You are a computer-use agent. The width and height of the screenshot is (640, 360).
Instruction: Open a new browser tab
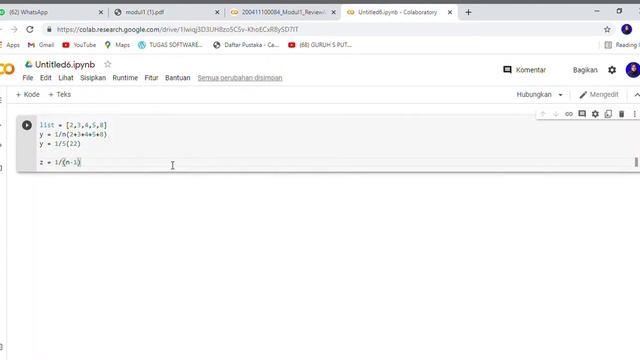[x=468, y=12]
